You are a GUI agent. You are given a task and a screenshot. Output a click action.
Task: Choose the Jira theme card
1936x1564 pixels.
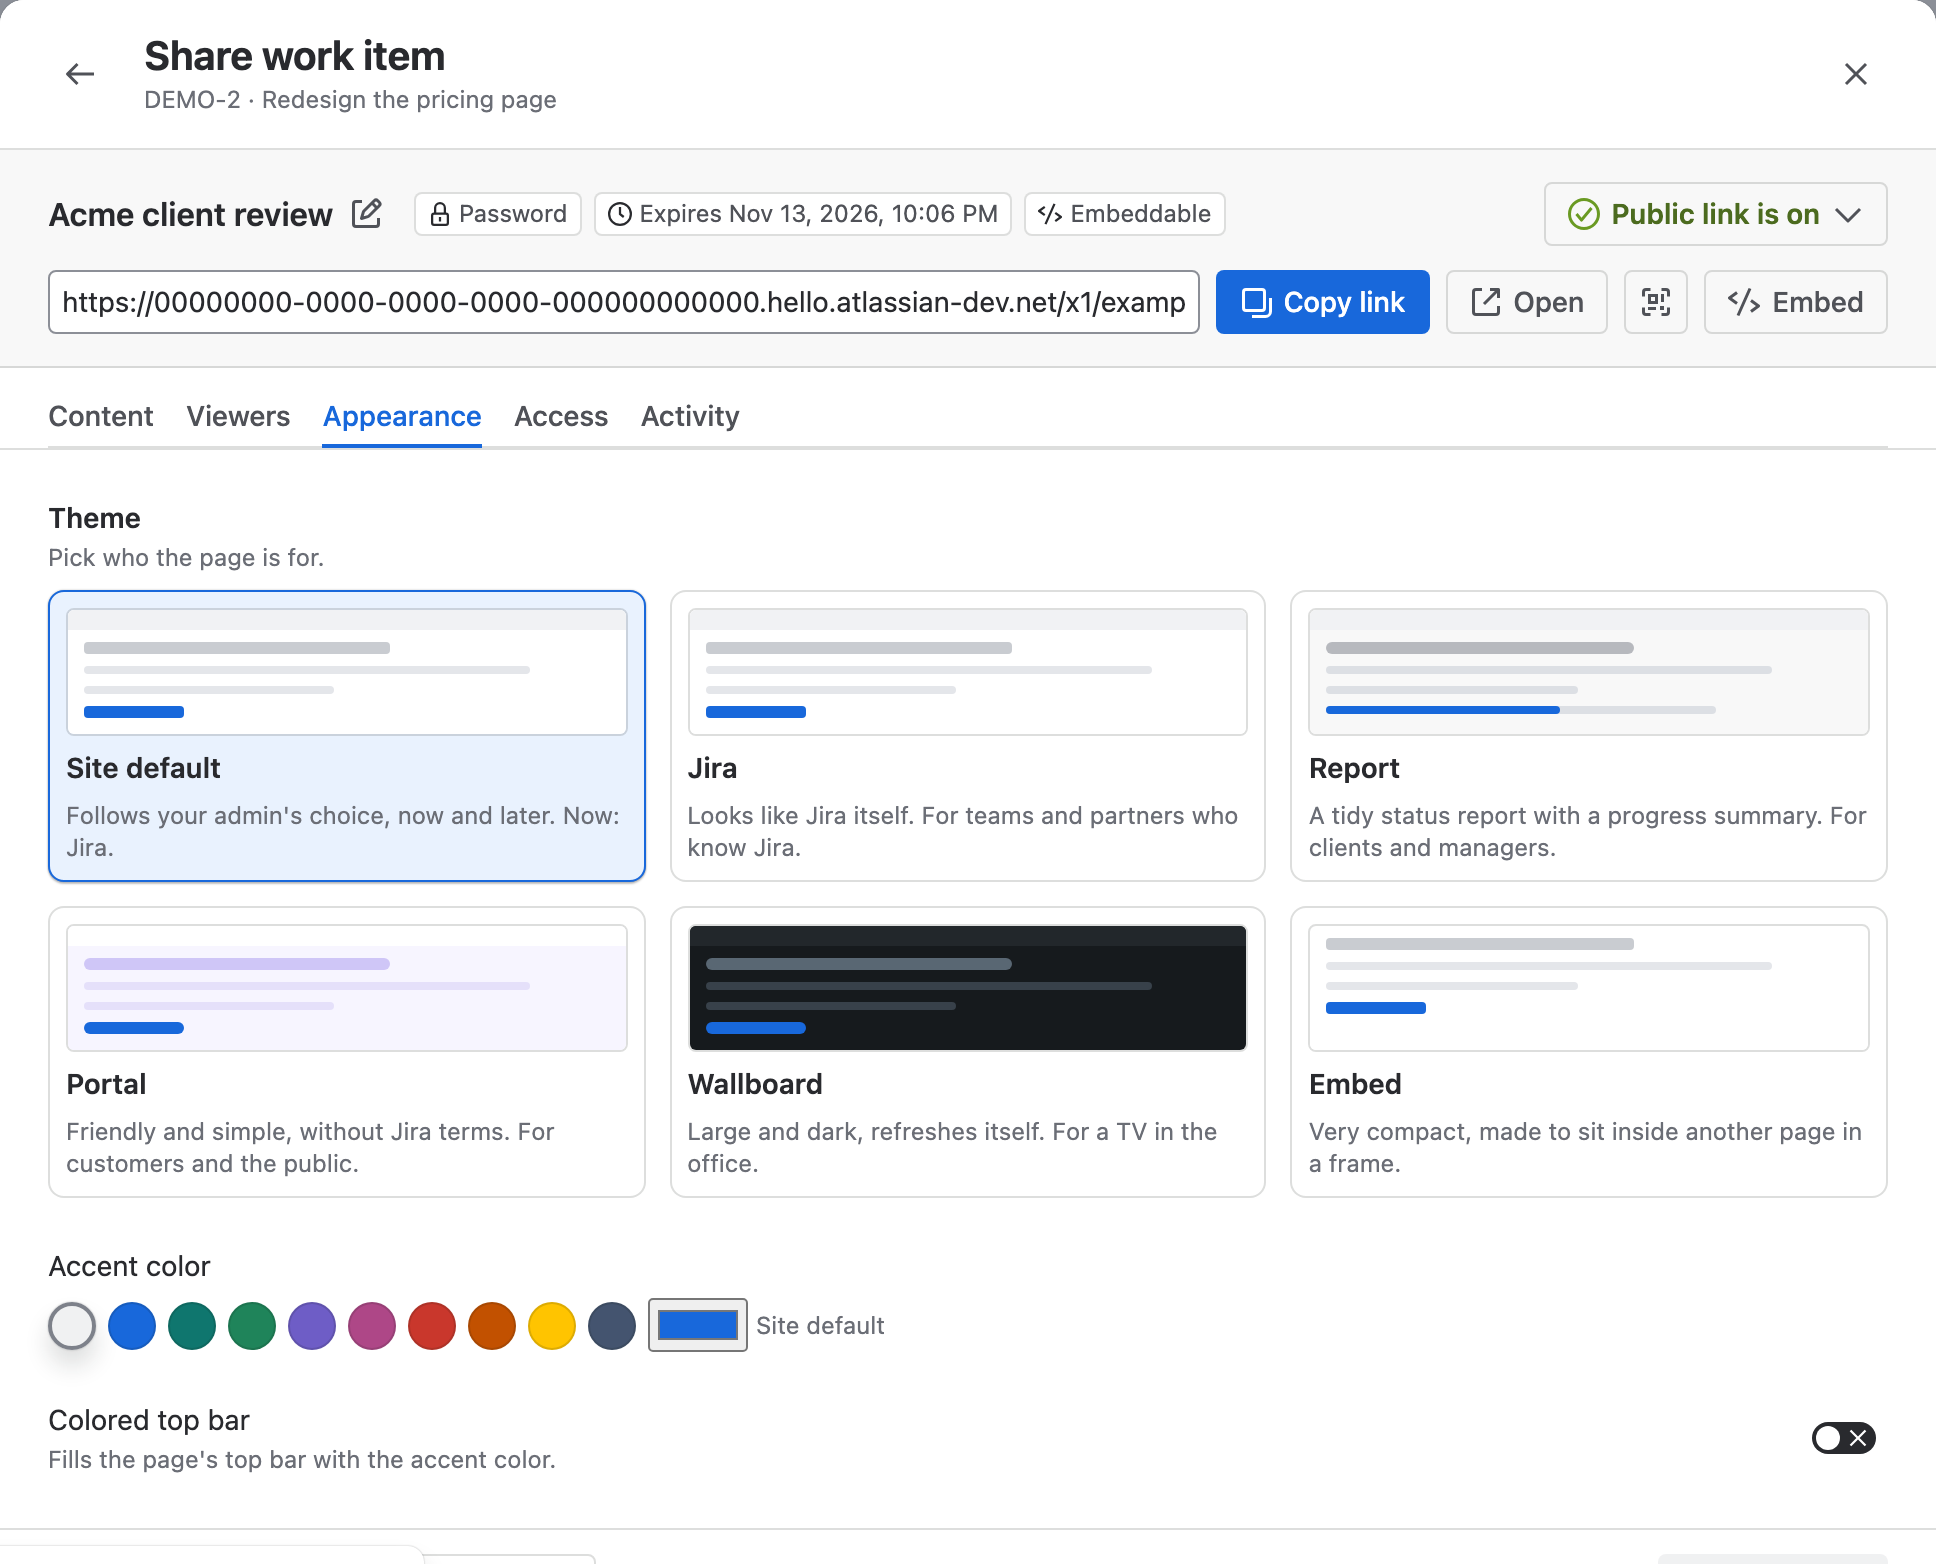pos(968,736)
